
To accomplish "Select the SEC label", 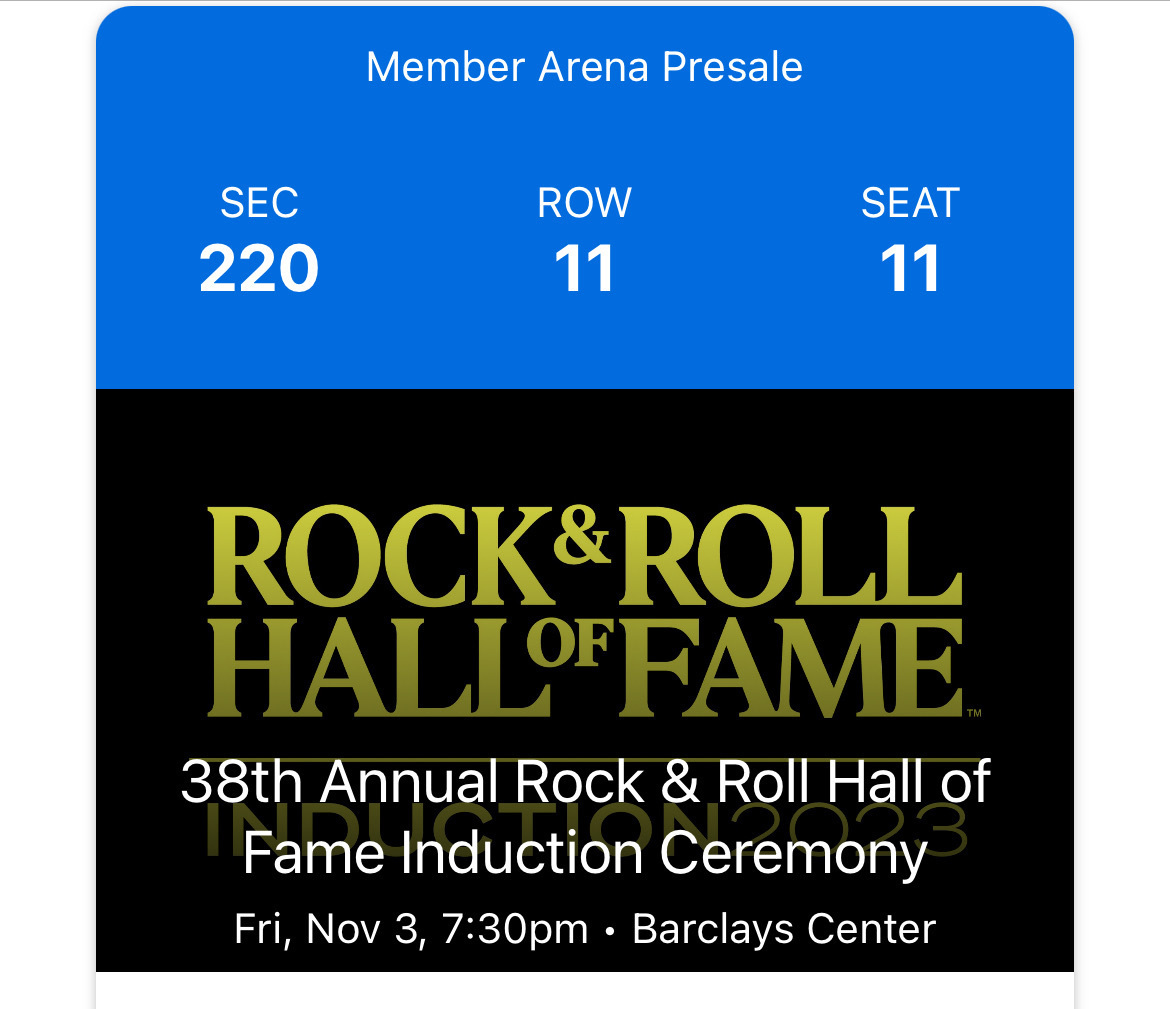I will (259, 203).
